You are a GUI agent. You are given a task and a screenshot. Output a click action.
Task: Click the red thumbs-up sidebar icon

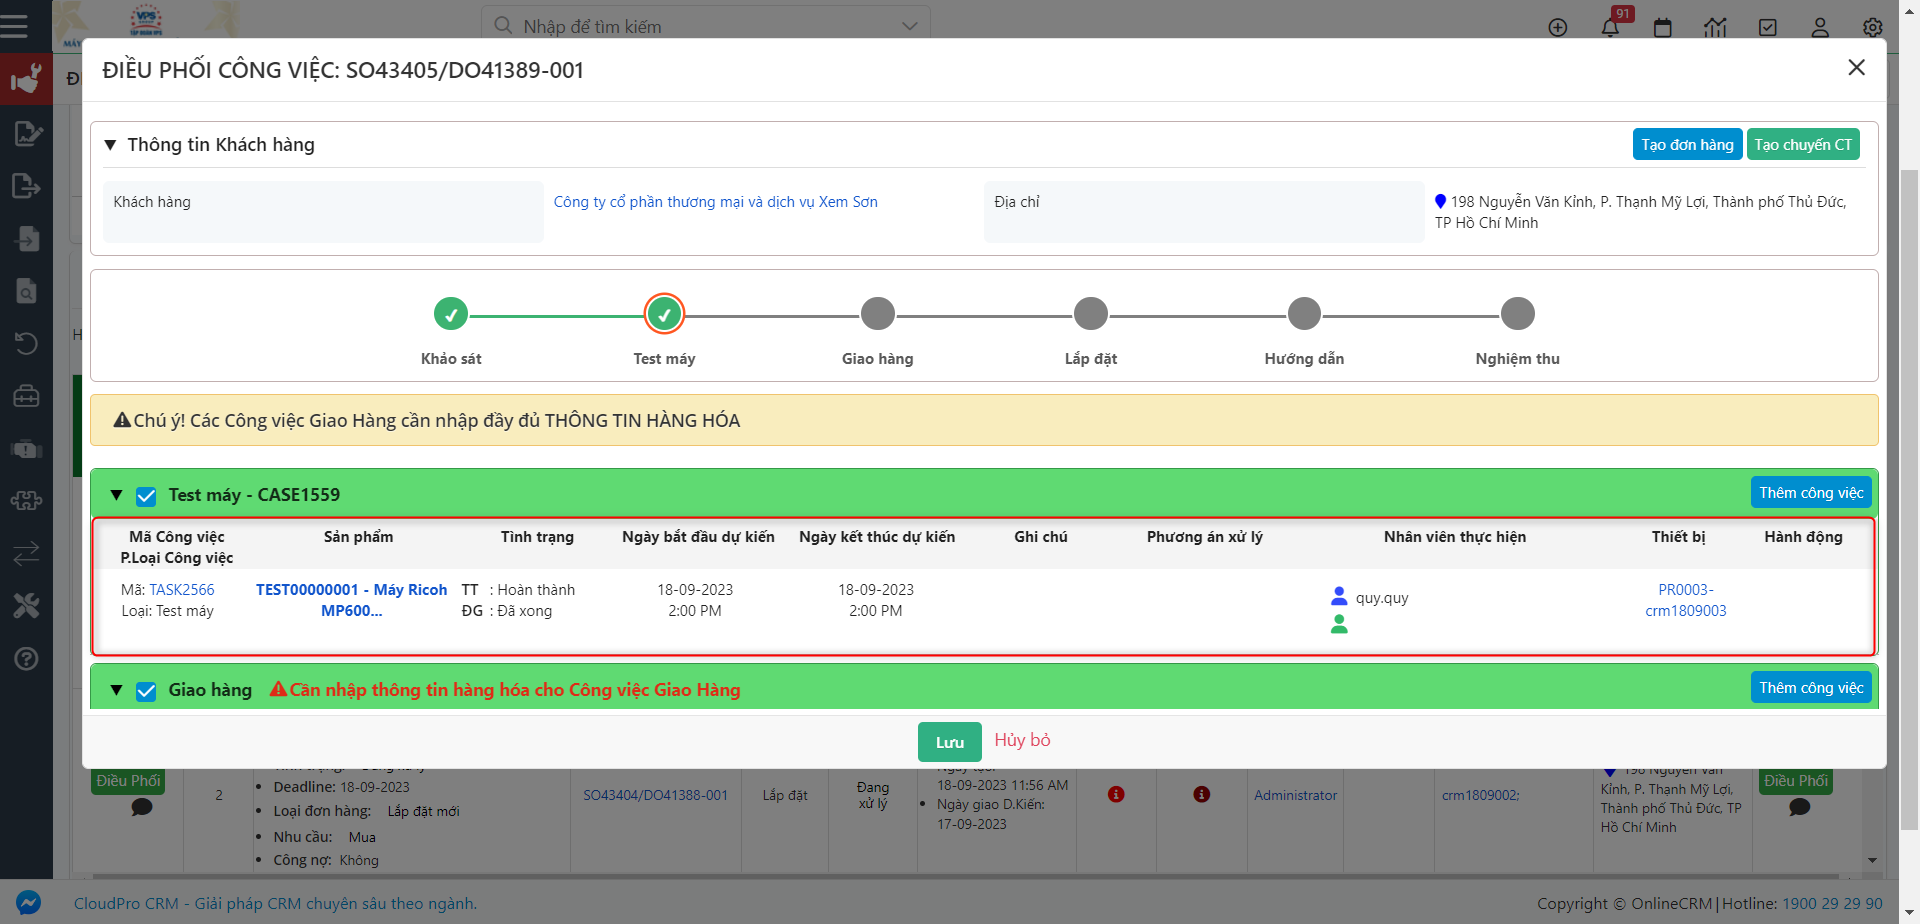[26, 79]
